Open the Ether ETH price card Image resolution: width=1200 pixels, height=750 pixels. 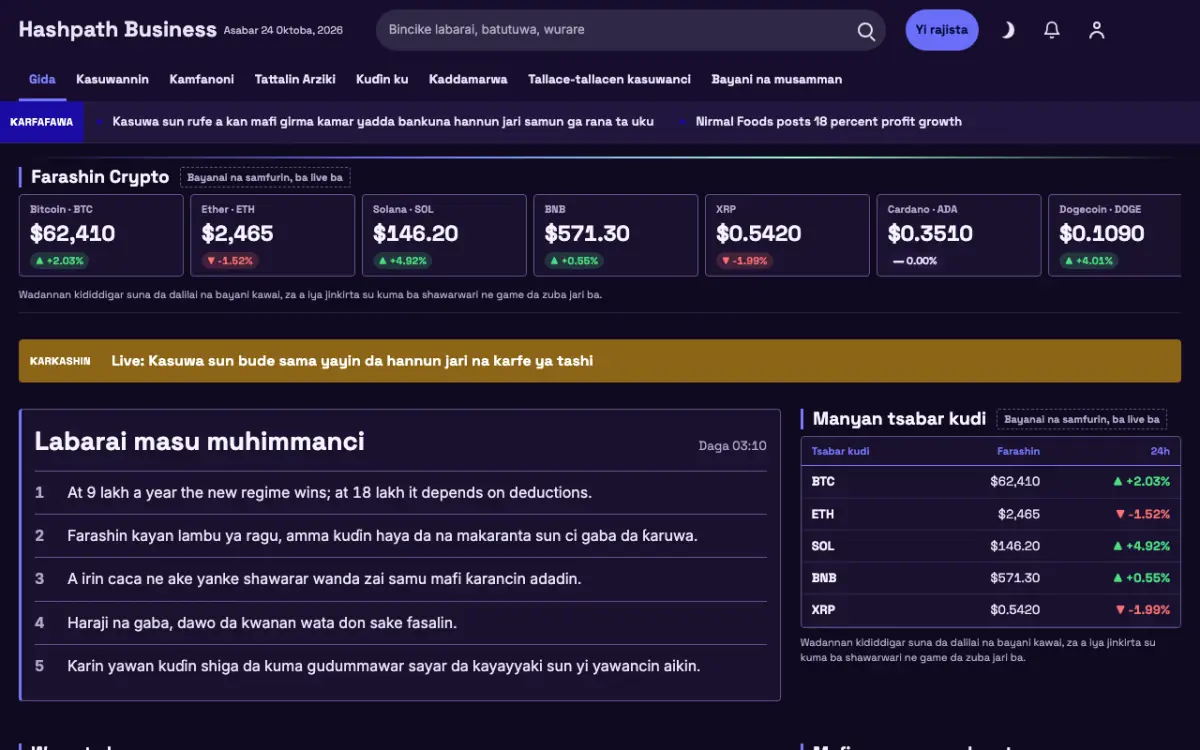(273, 235)
